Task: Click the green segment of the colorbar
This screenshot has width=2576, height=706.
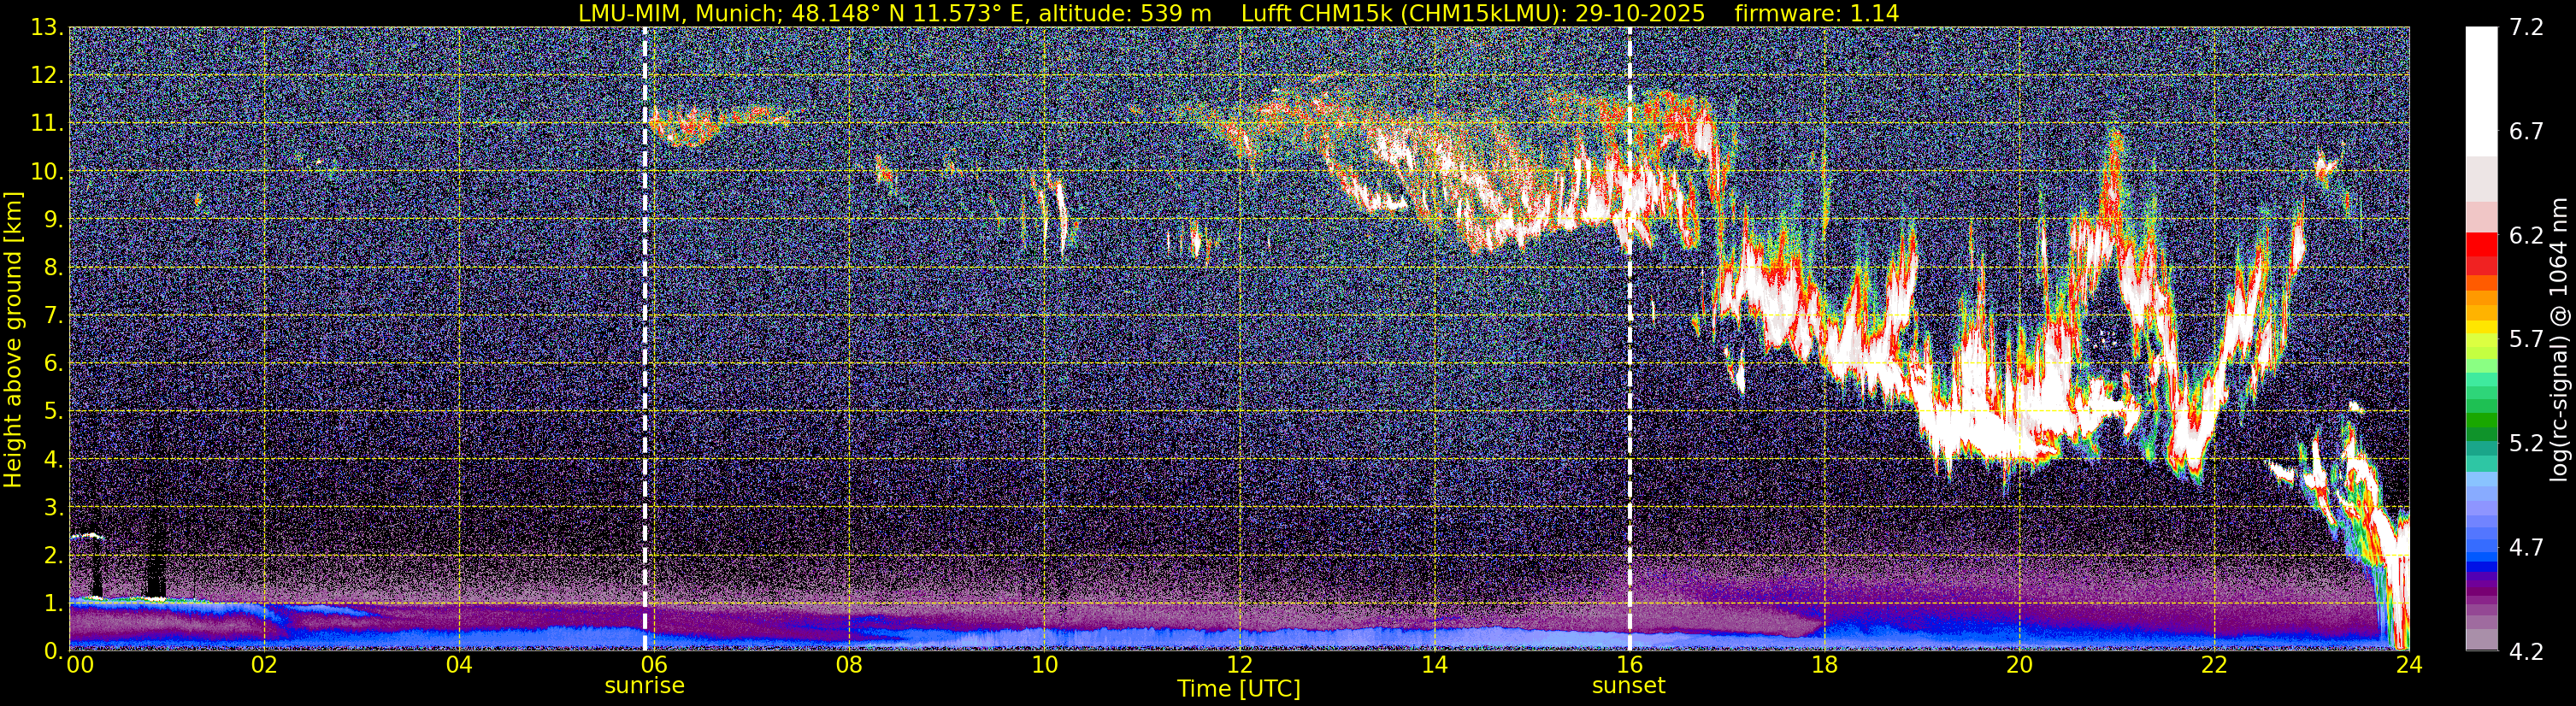Action: coord(2481,420)
